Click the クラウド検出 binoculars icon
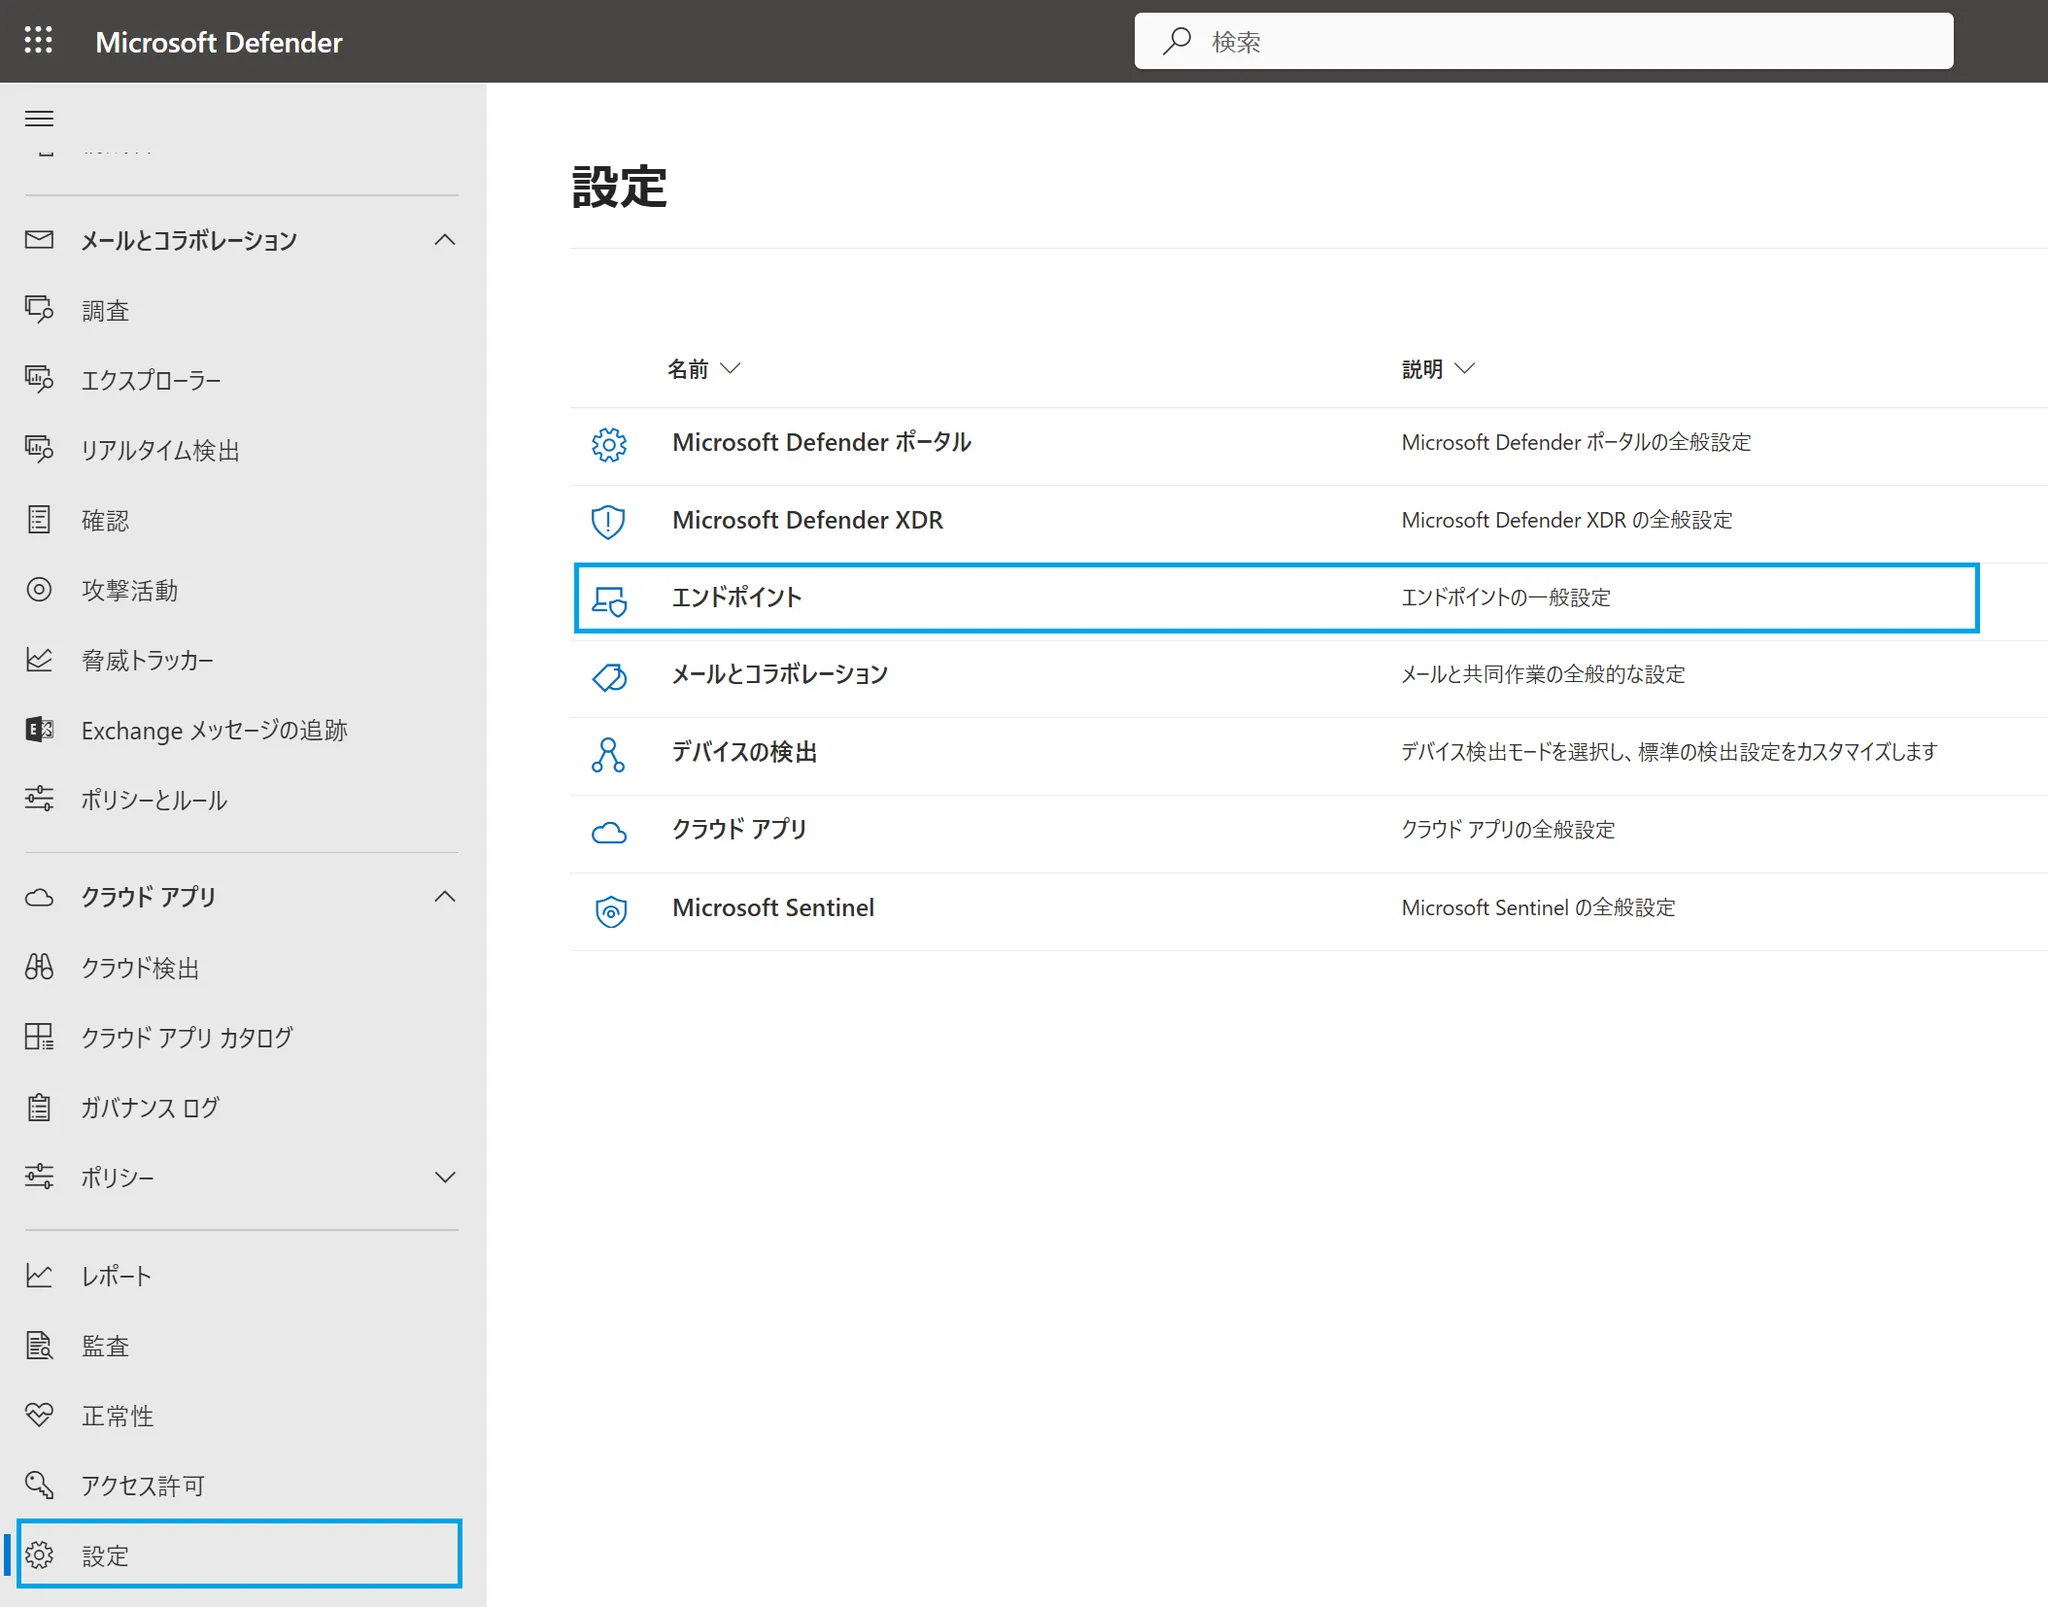The height and width of the screenshot is (1607, 2048). coord(39,967)
